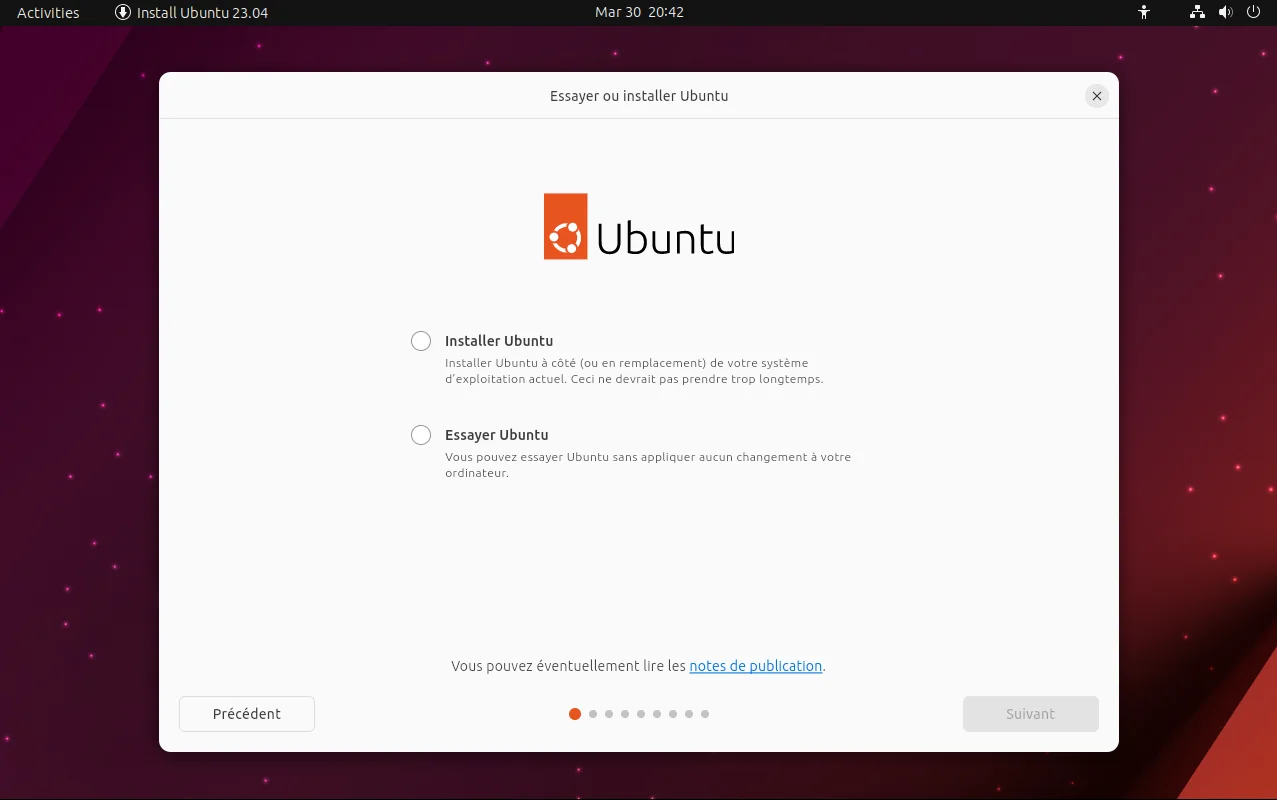
Task: Click the Suivant button
Action: tap(1031, 714)
